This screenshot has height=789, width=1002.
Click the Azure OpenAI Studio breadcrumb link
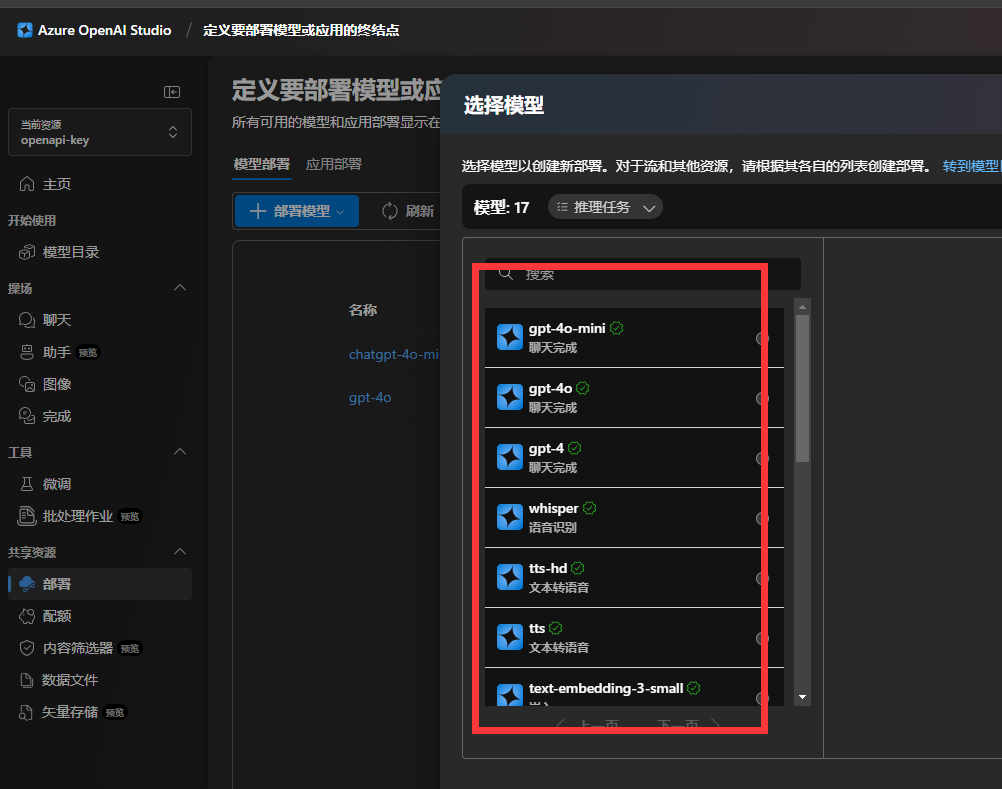tap(104, 30)
